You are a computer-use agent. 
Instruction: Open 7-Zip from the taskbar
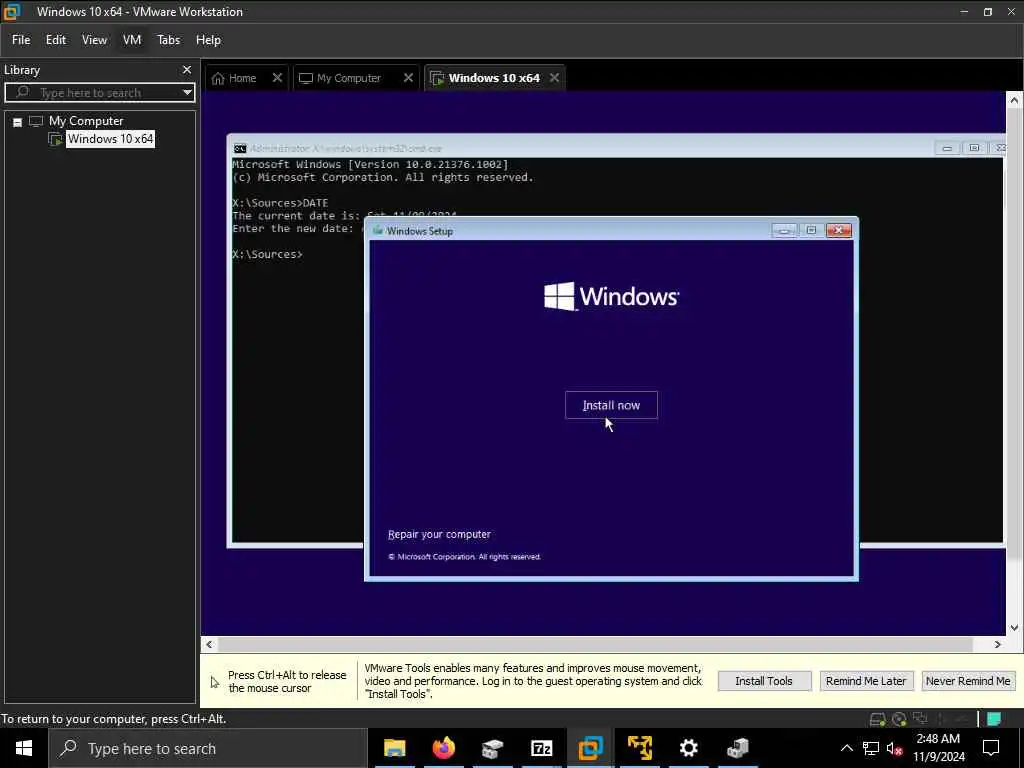click(541, 748)
